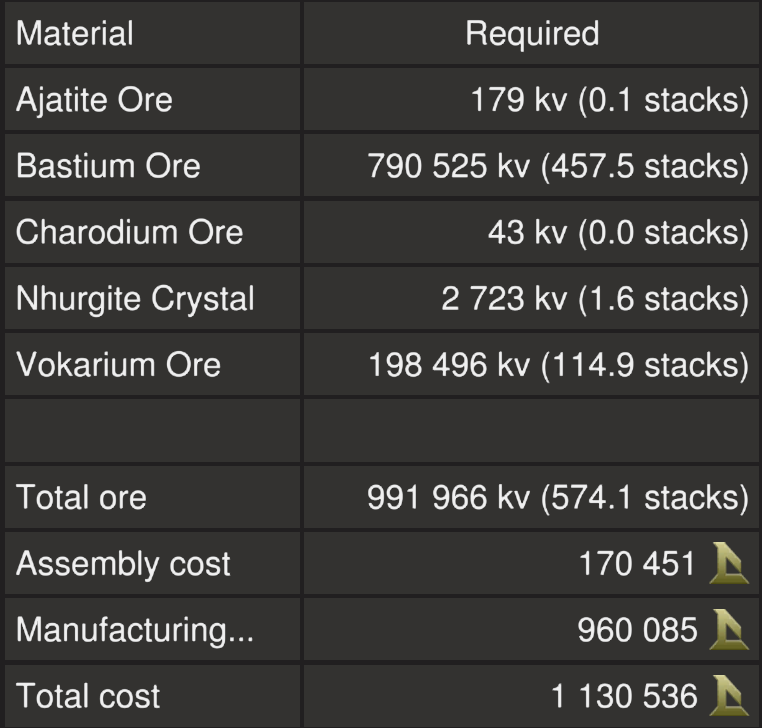Click the Charodium Ore material cell
Screen dimensions: 762x728
[129, 232]
